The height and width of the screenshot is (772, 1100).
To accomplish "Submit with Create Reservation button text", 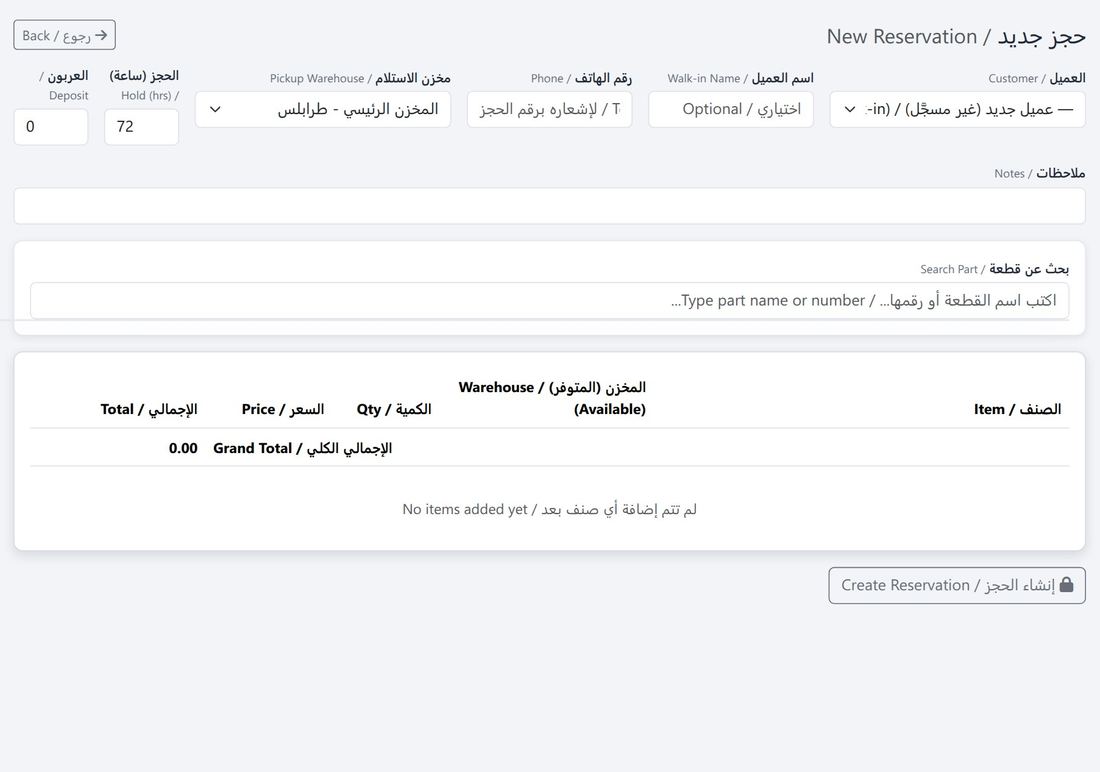I will click(948, 585).
